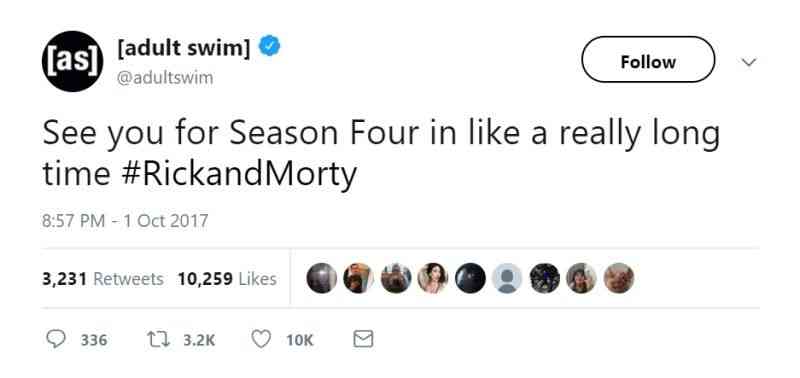Open the #RickandMorty hashtag
The image size is (800, 378).
[239, 173]
